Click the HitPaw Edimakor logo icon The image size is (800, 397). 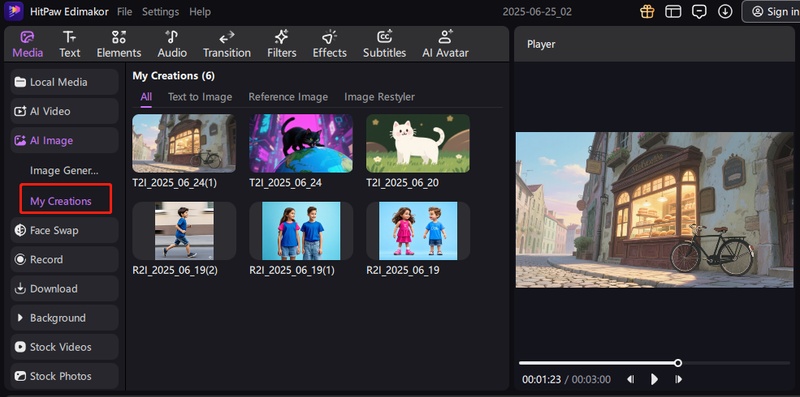point(13,11)
